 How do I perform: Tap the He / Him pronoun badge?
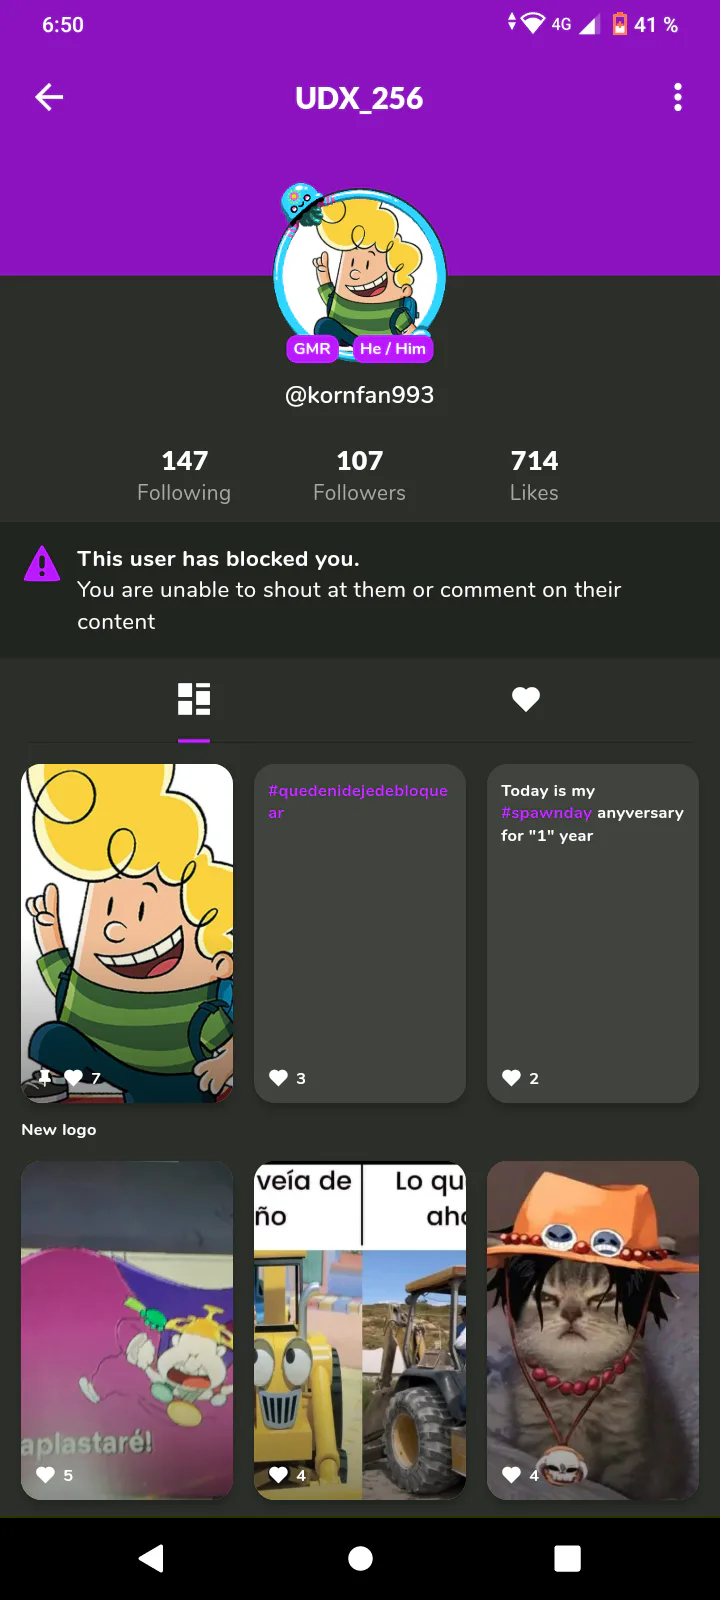click(393, 349)
